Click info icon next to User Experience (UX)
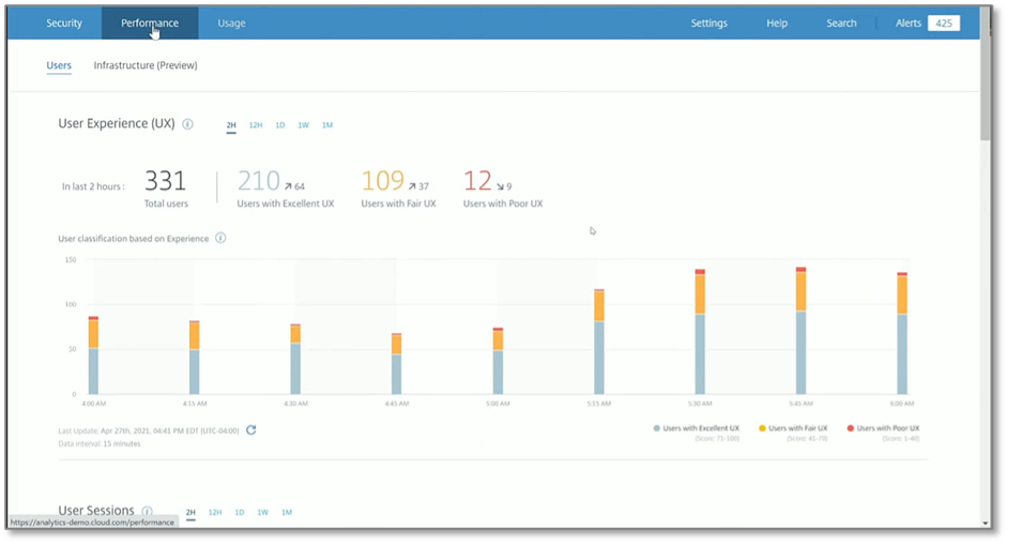Image resolution: width=1010 pixels, height=545 pixels. pyautogui.click(x=188, y=125)
